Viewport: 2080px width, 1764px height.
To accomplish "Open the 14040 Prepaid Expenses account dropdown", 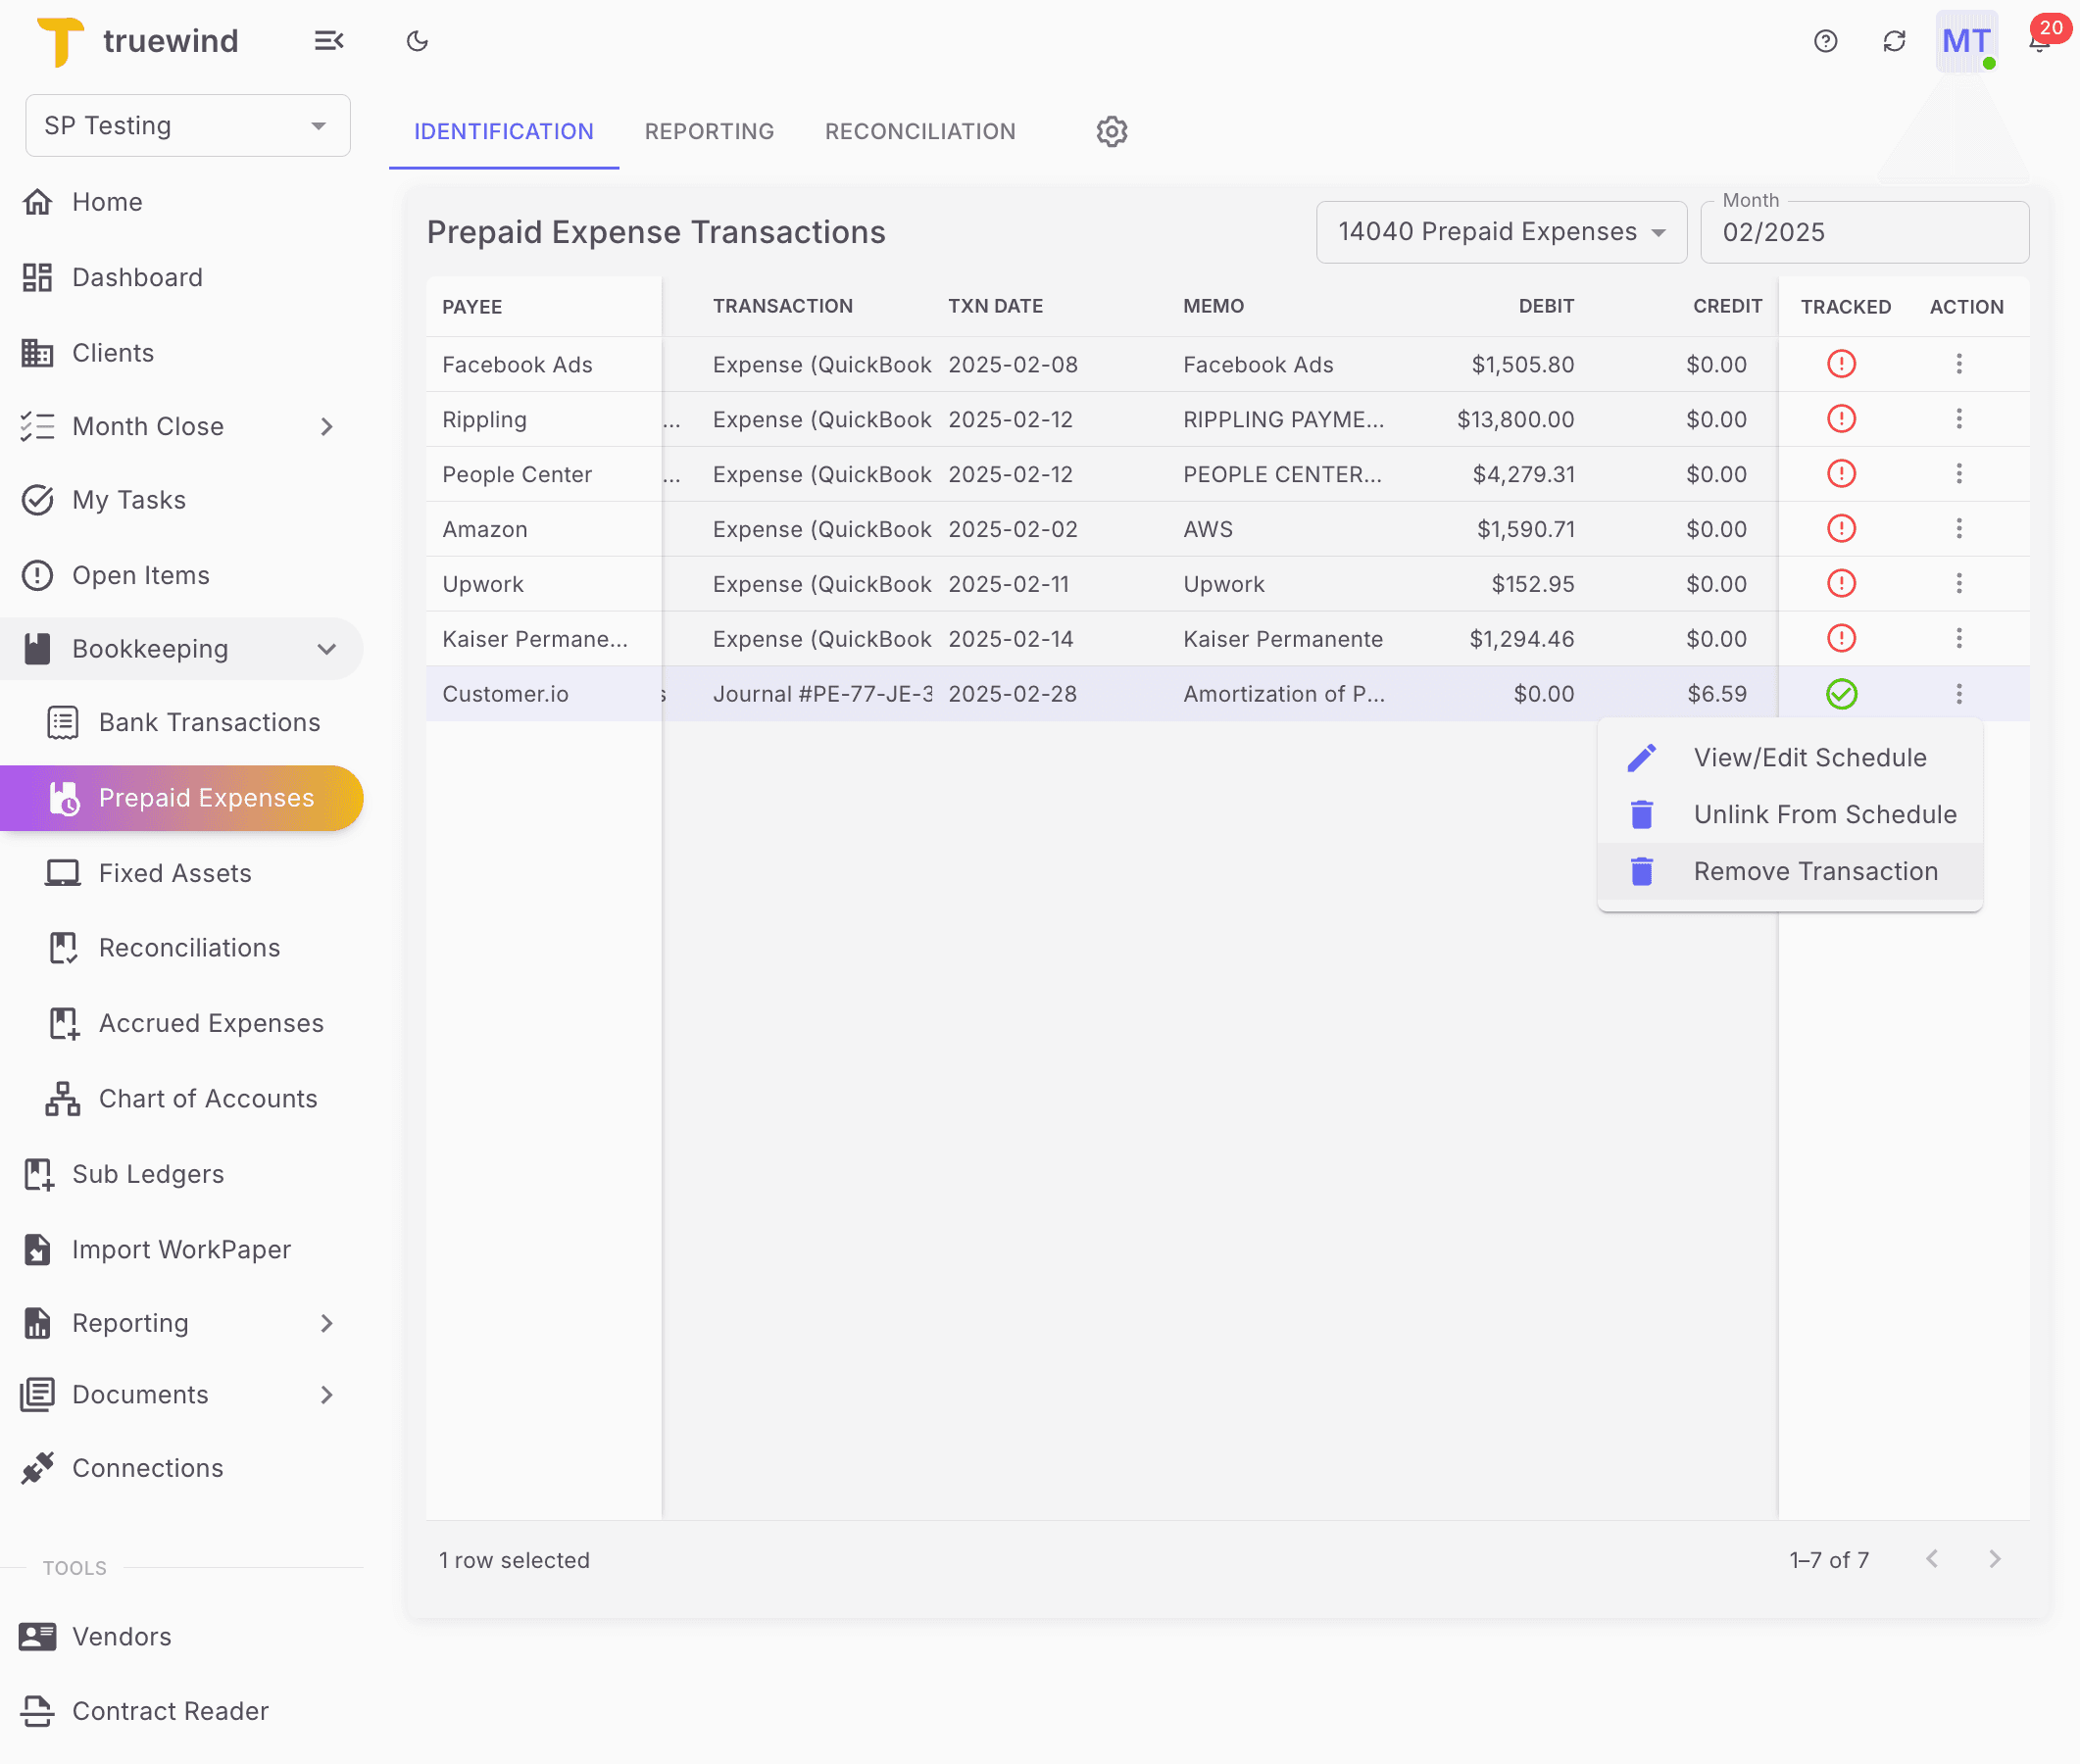I will point(1500,231).
